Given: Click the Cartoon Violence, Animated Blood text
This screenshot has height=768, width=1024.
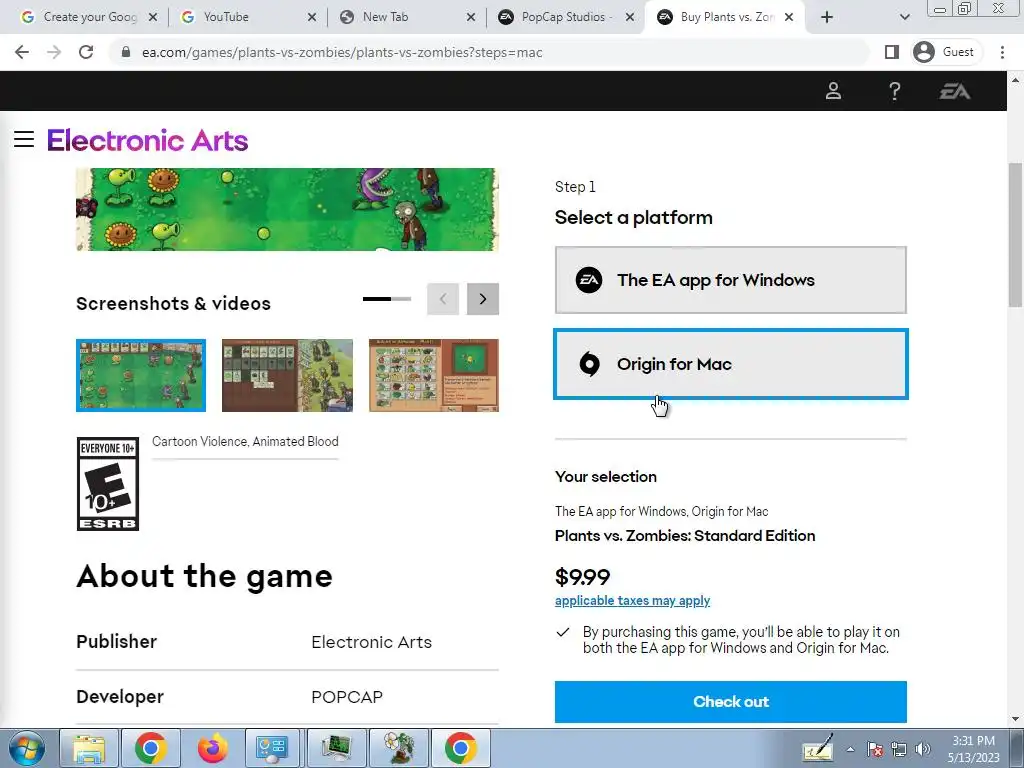Looking at the screenshot, I should 246,441.
